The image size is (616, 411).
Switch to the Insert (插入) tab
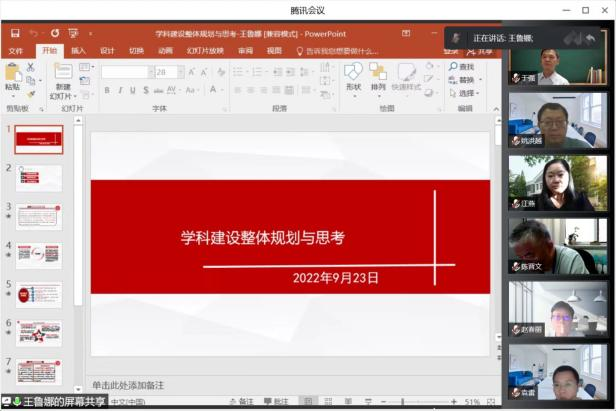pyautogui.click(x=78, y=50)
